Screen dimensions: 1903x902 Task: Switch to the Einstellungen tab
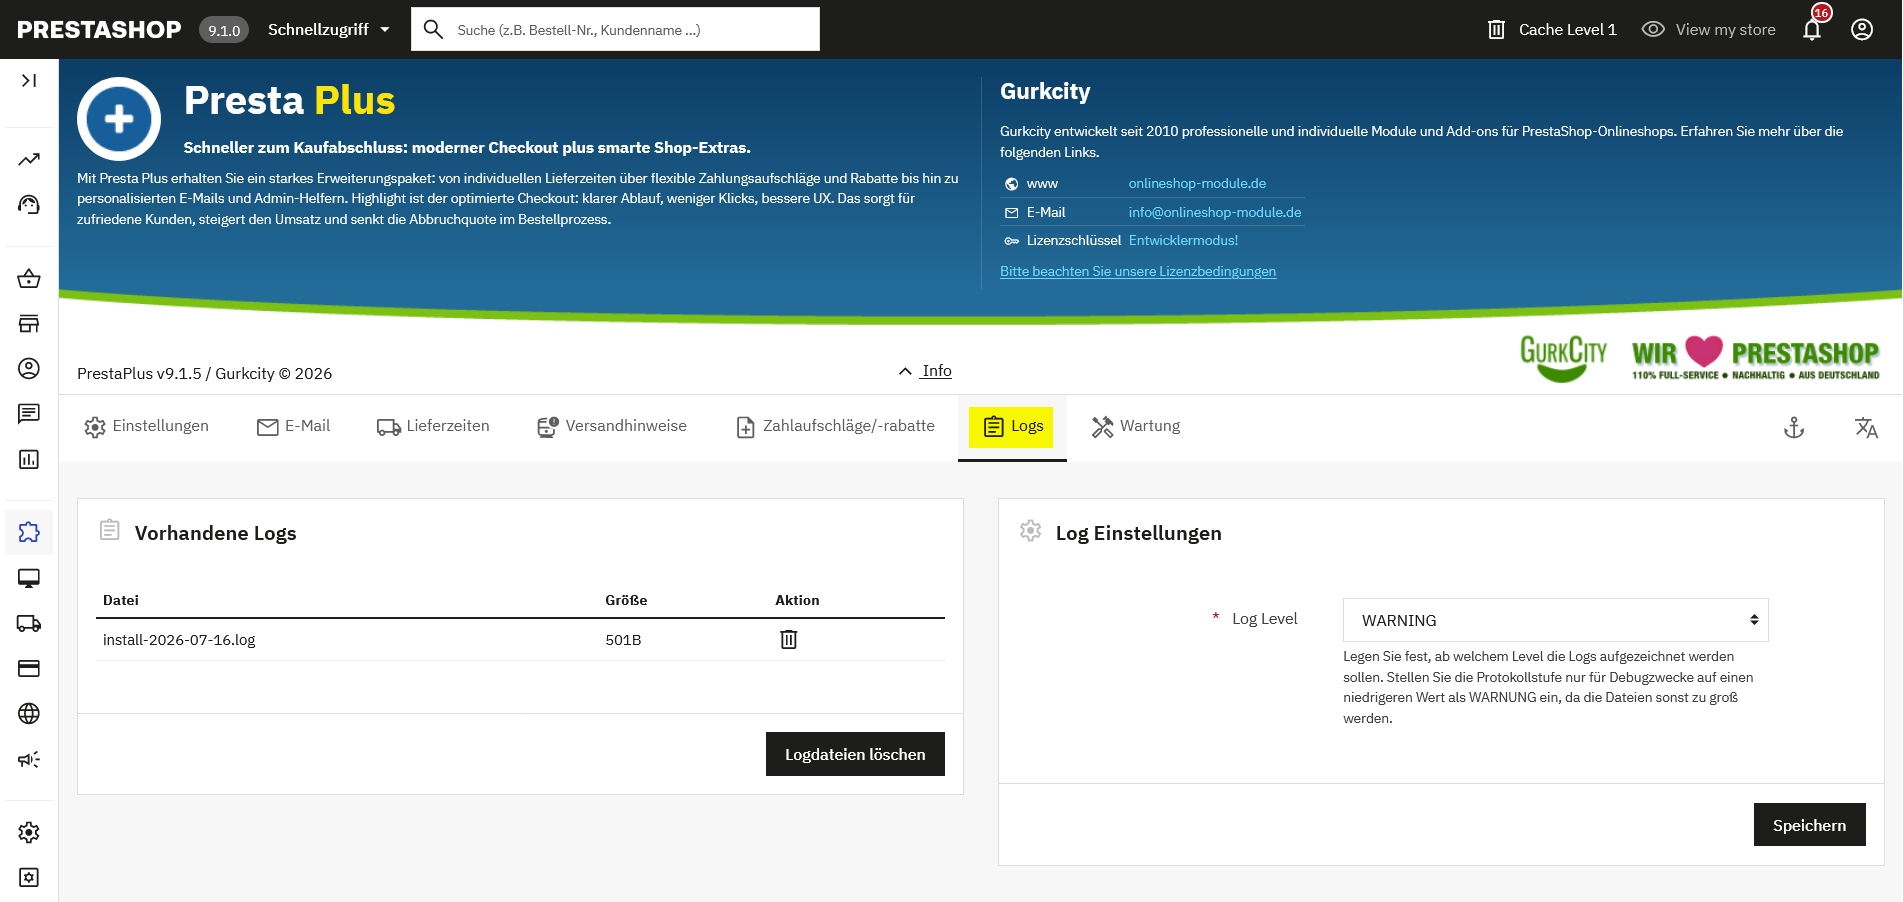(x=147, y=427)
